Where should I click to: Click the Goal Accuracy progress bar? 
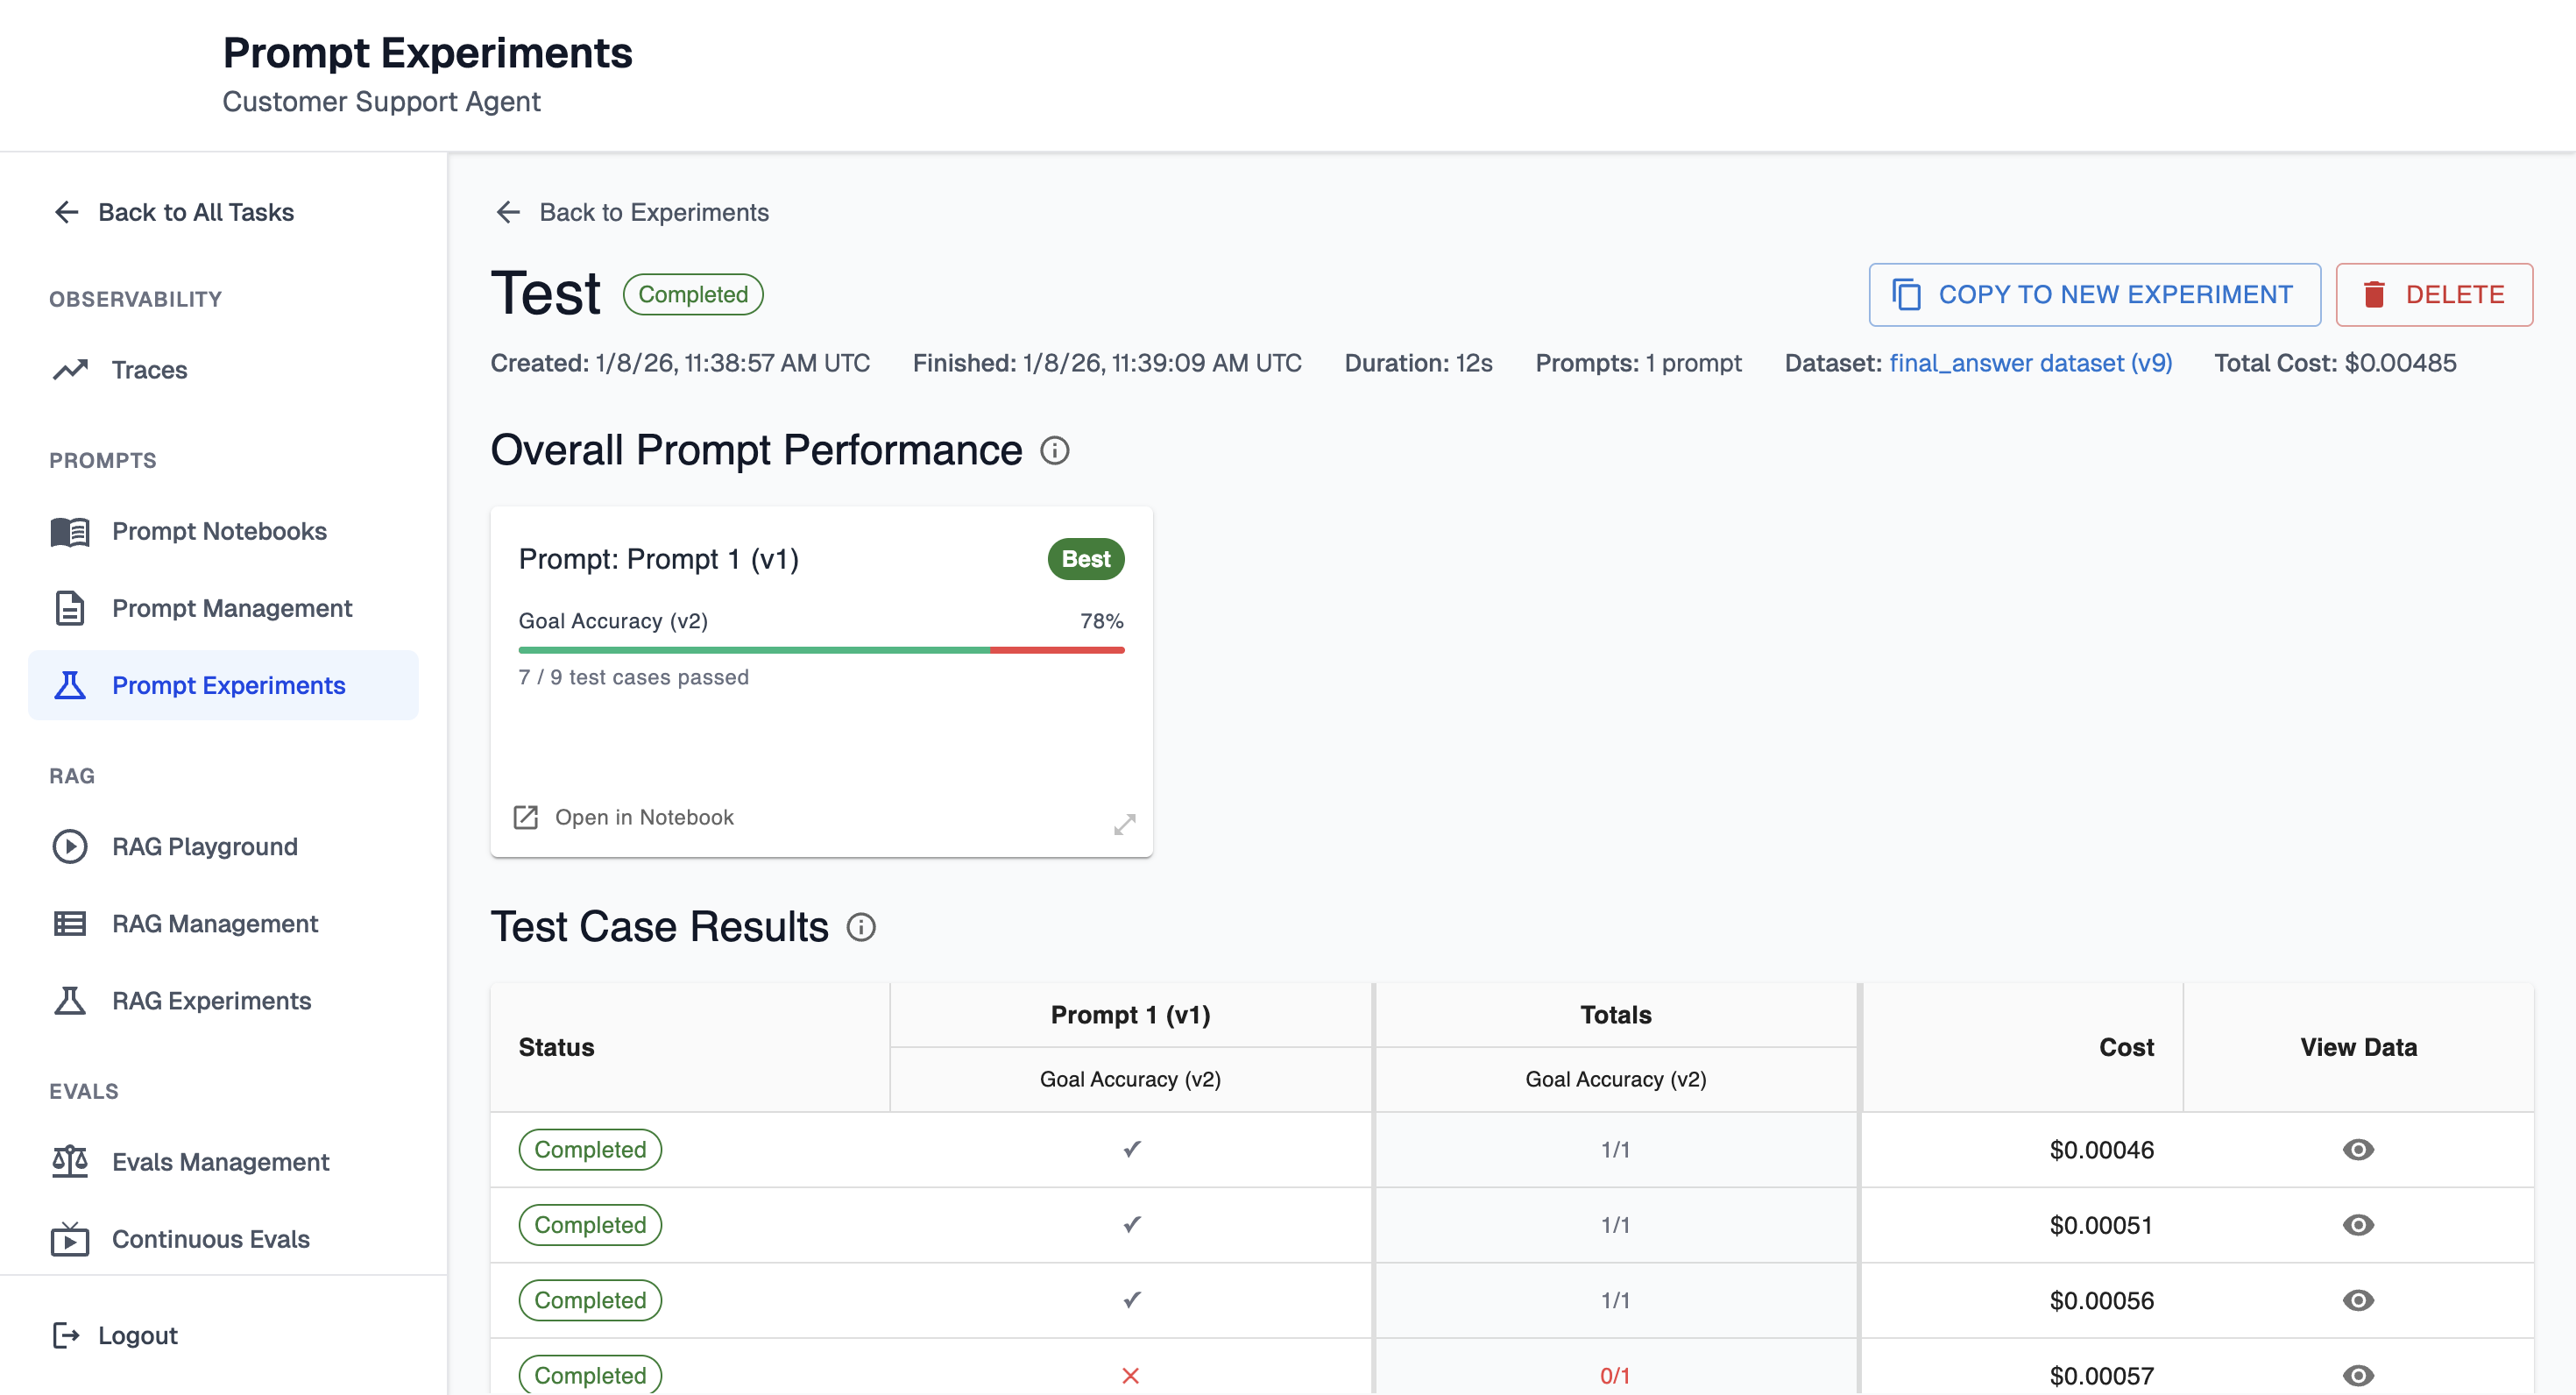820,650
